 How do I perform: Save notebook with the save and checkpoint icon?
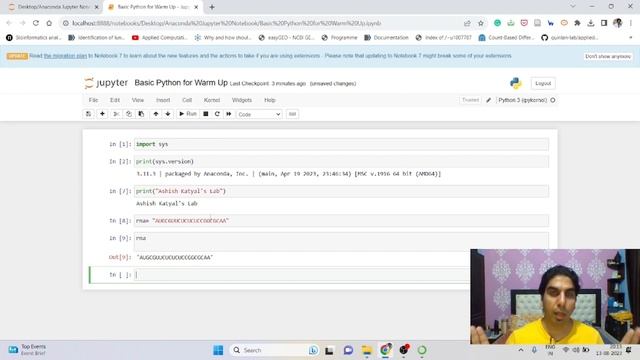tap(88, 114)
